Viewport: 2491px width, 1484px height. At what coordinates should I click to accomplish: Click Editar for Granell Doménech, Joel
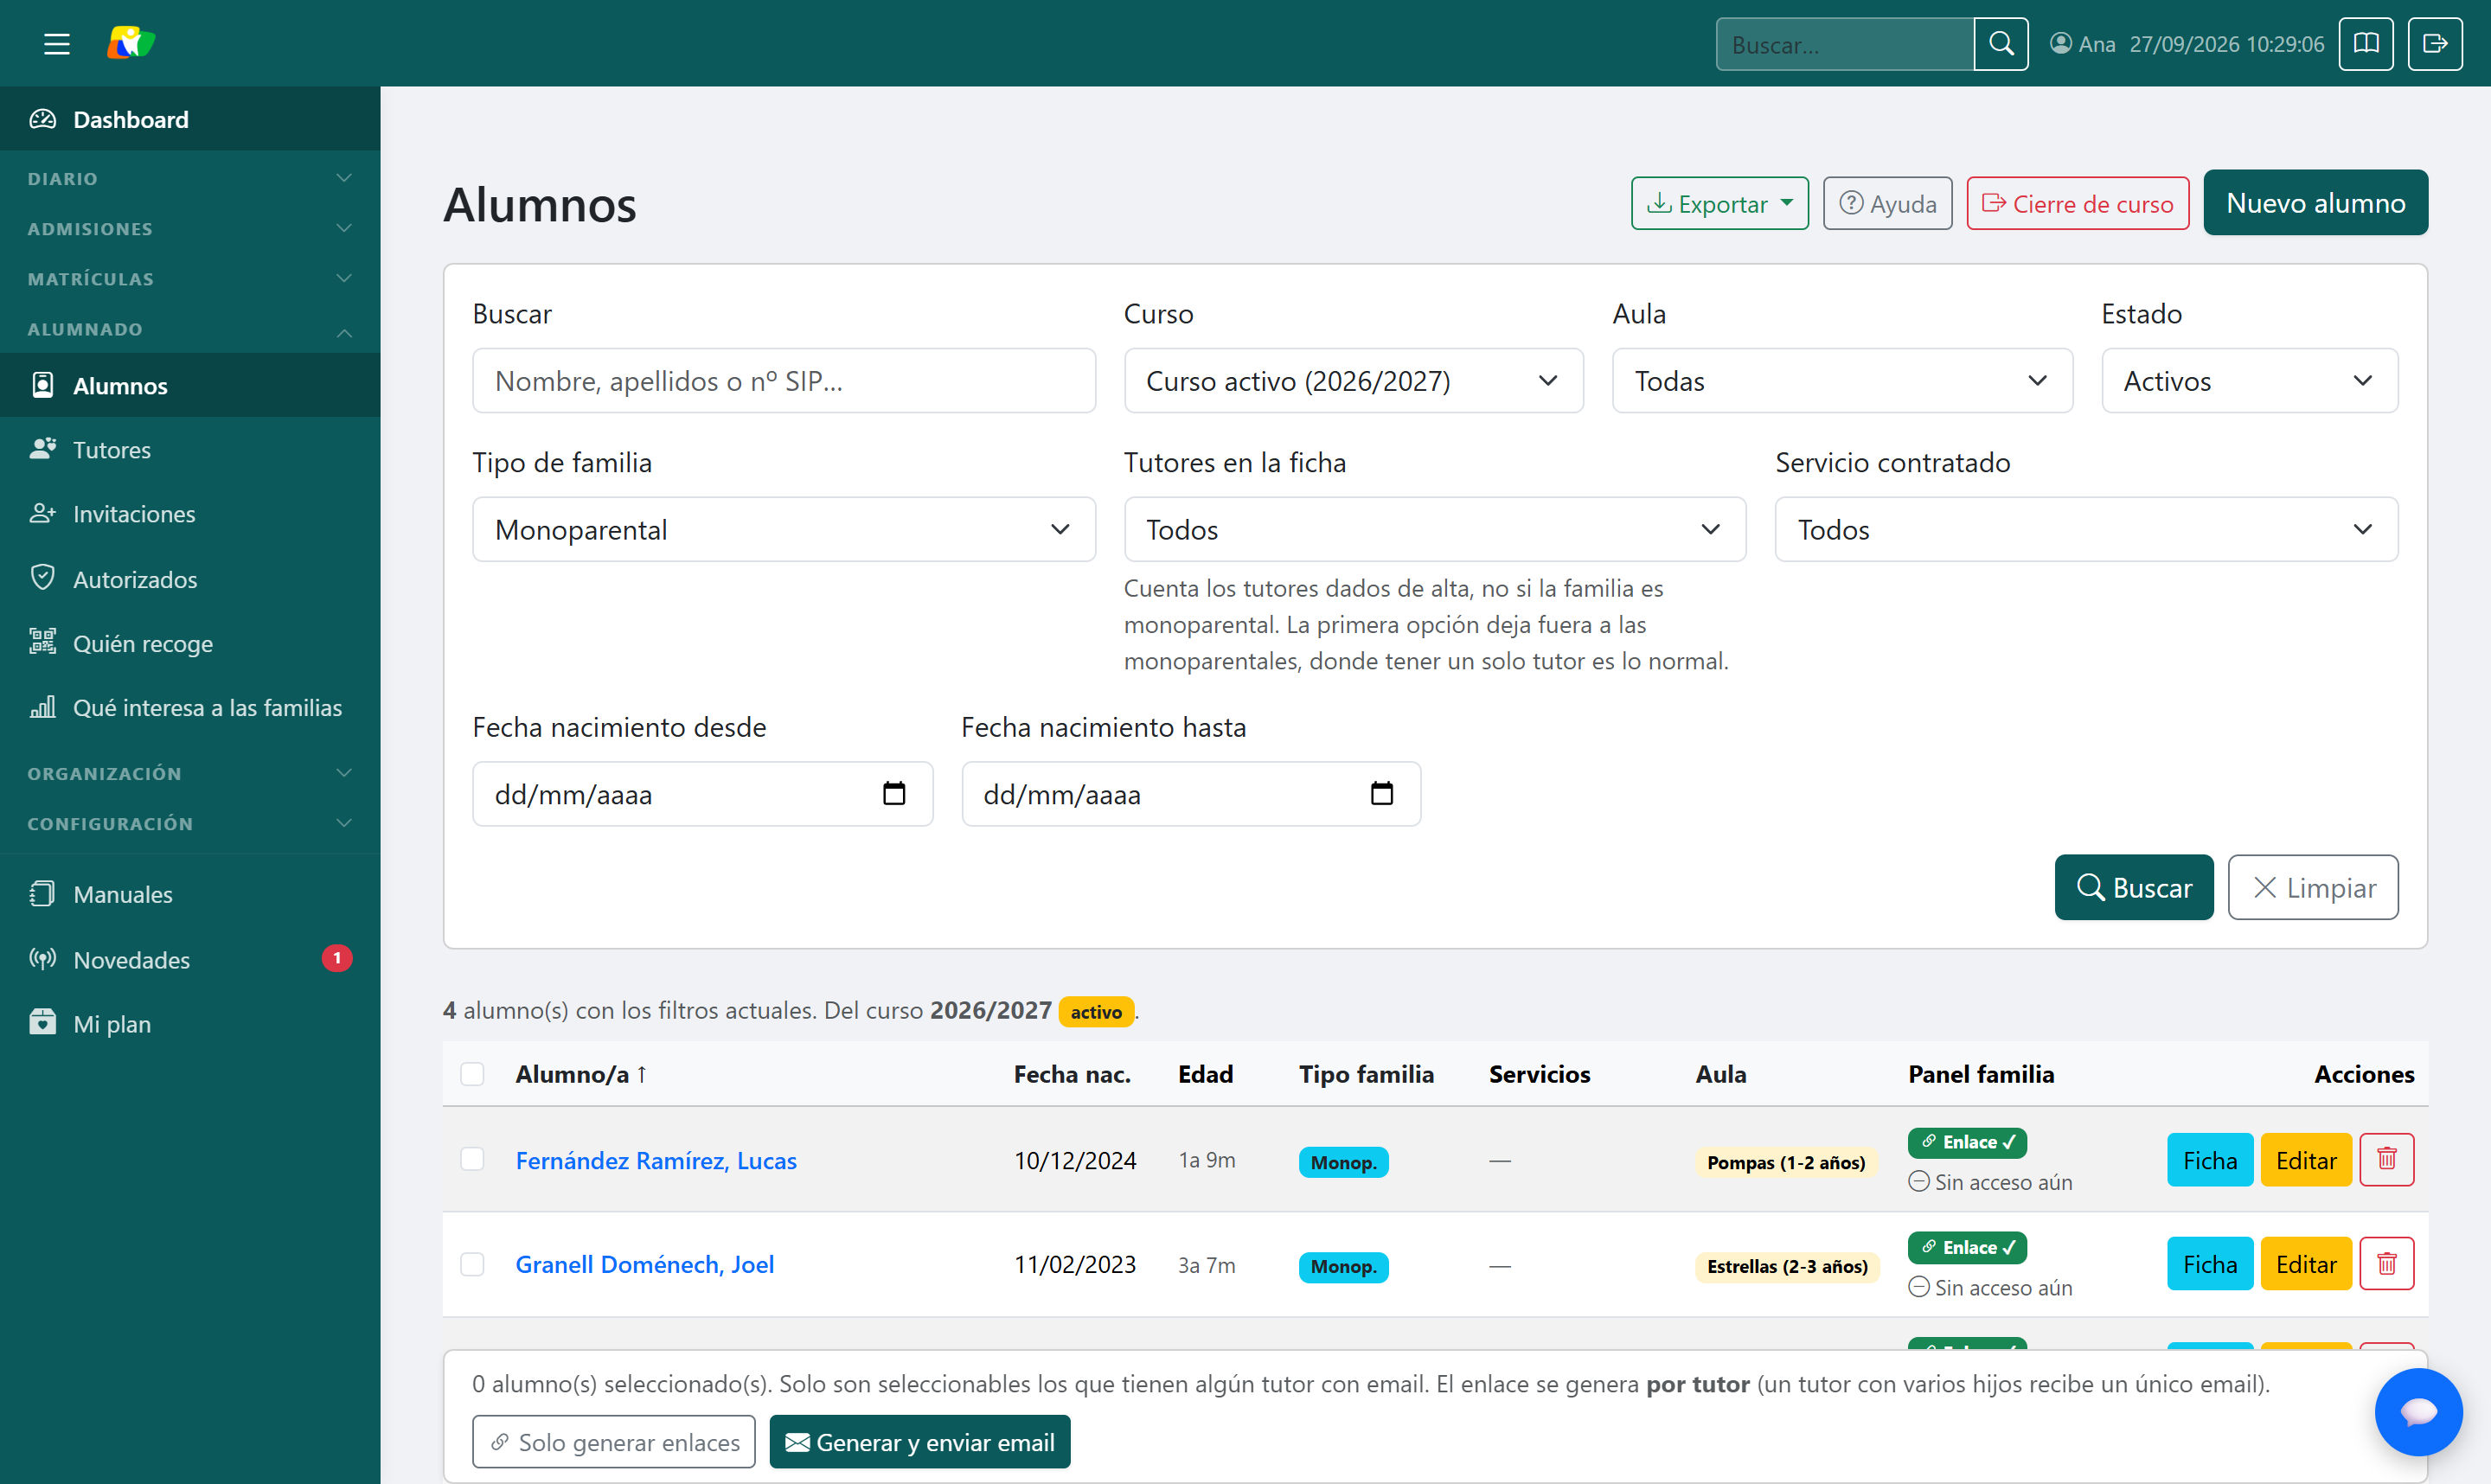pyautogui.click(x=2305, y=1264)
